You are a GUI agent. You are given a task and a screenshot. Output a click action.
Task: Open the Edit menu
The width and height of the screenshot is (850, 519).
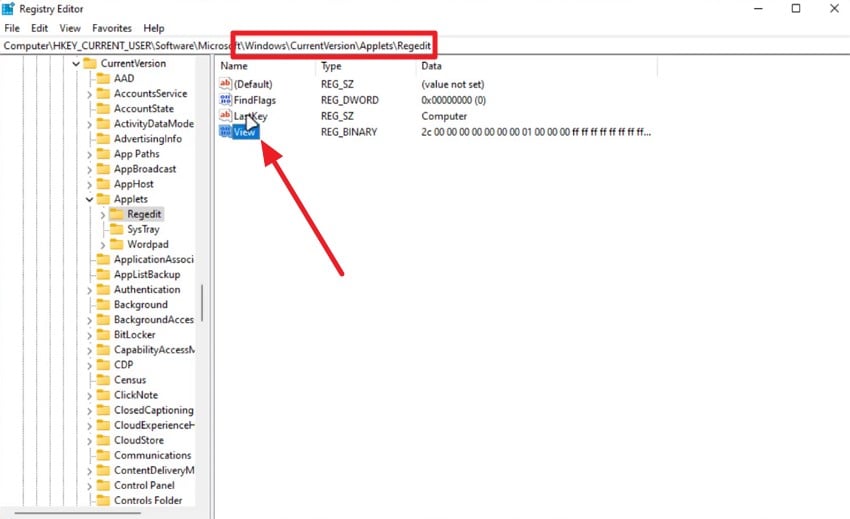(x=39, y=28)
